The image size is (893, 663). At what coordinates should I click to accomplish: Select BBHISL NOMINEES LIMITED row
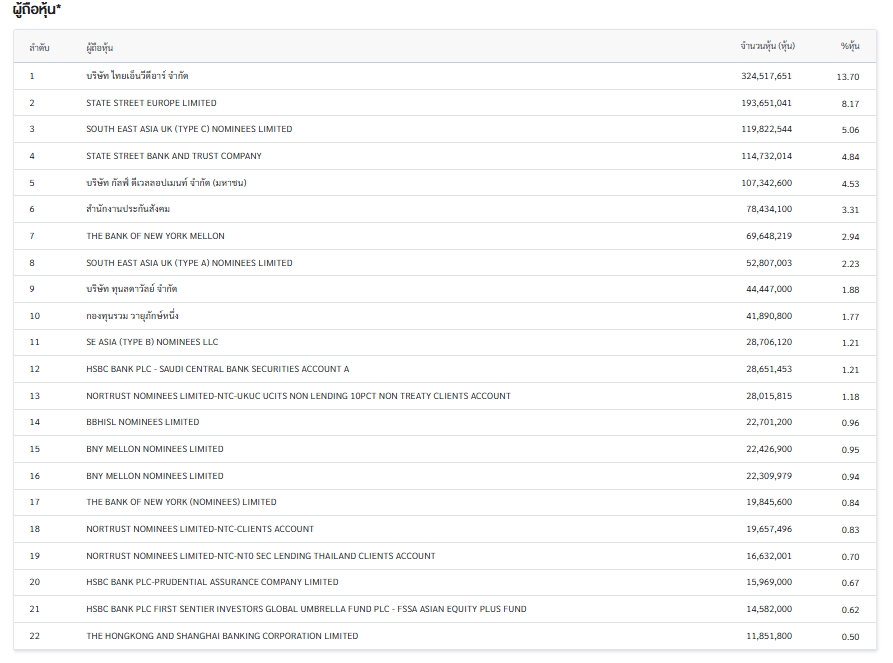(x=142, y=422)
